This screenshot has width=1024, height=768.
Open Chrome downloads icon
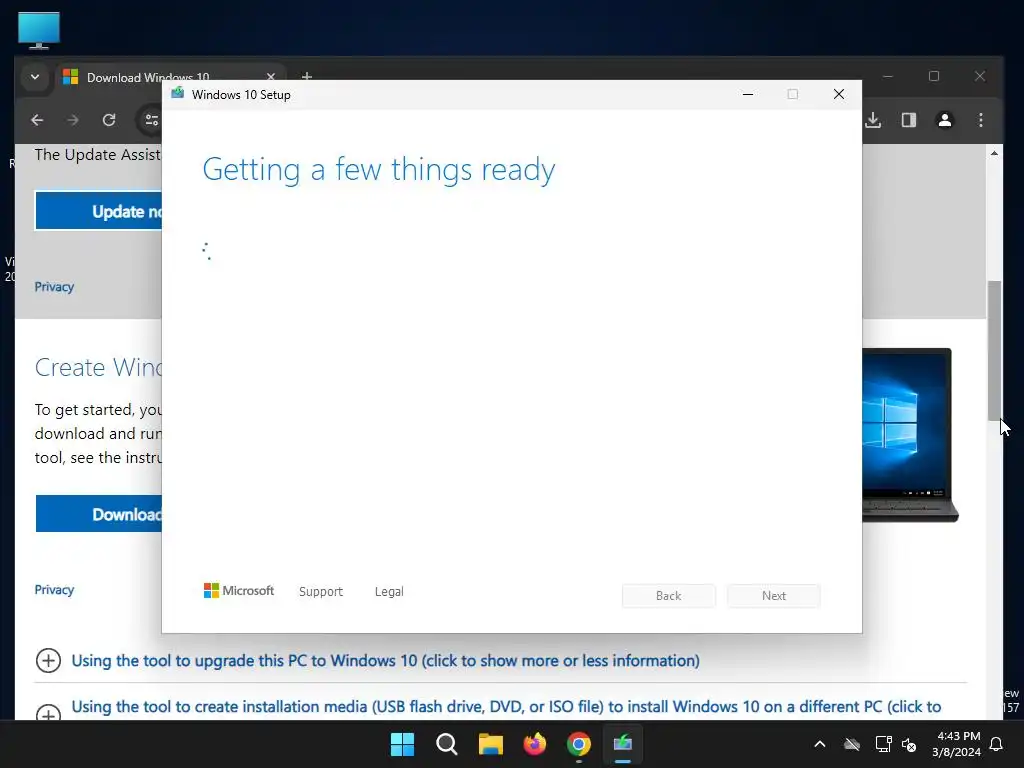[x=873, y=120]
